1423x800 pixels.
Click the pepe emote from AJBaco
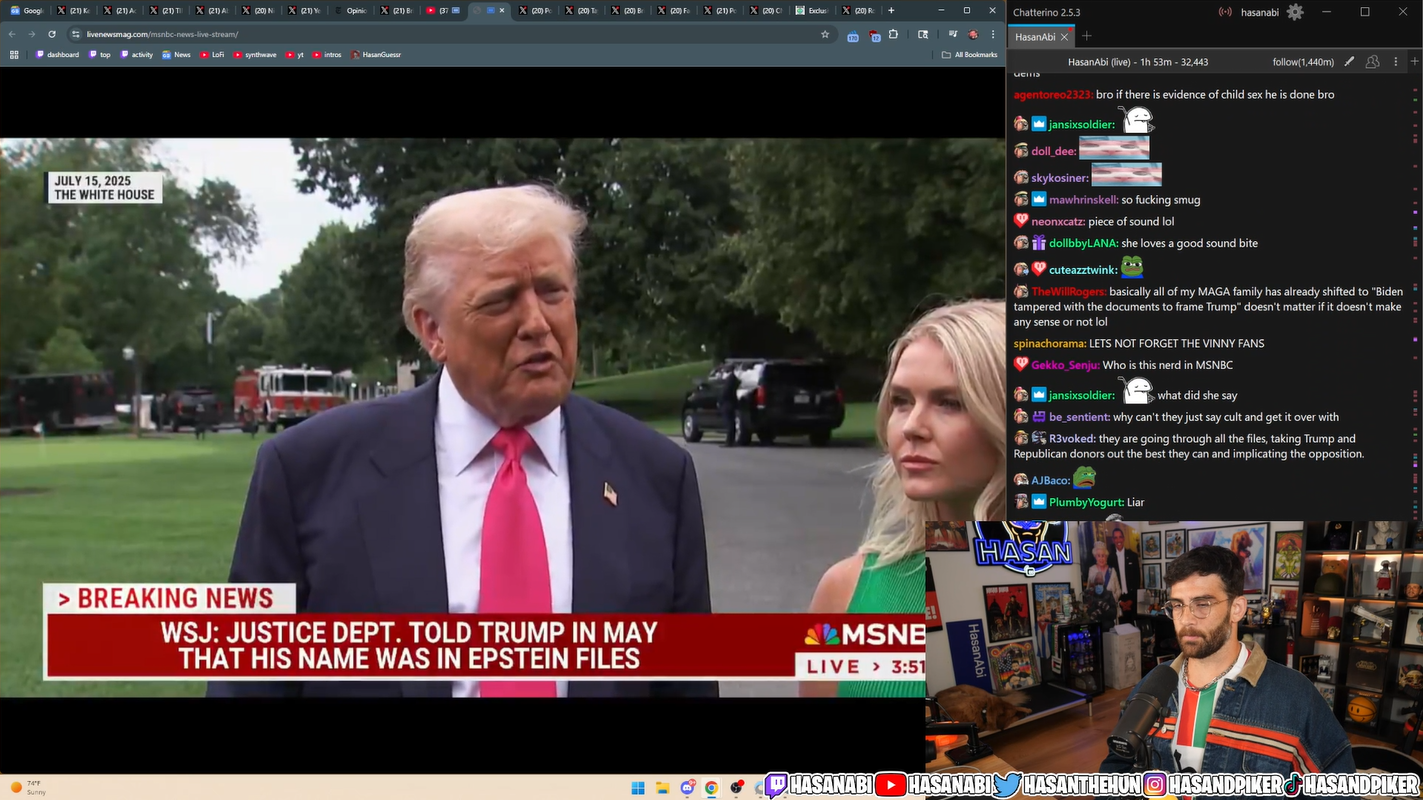(1084, 478)
